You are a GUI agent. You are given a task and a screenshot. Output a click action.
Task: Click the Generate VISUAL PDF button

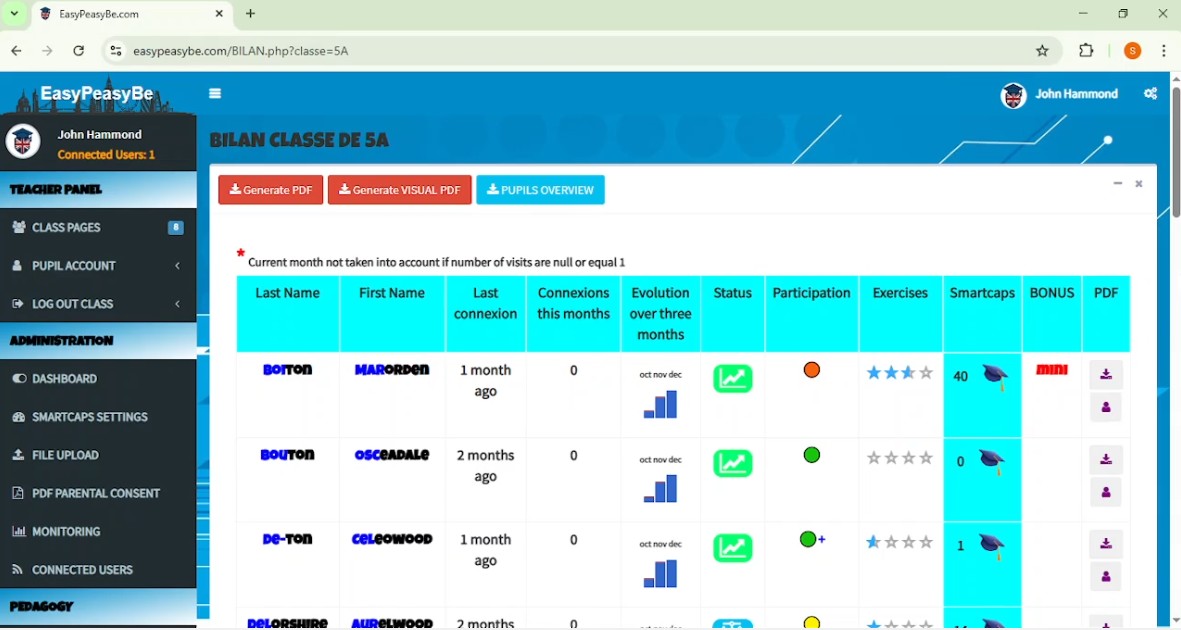tap(400, 190)
